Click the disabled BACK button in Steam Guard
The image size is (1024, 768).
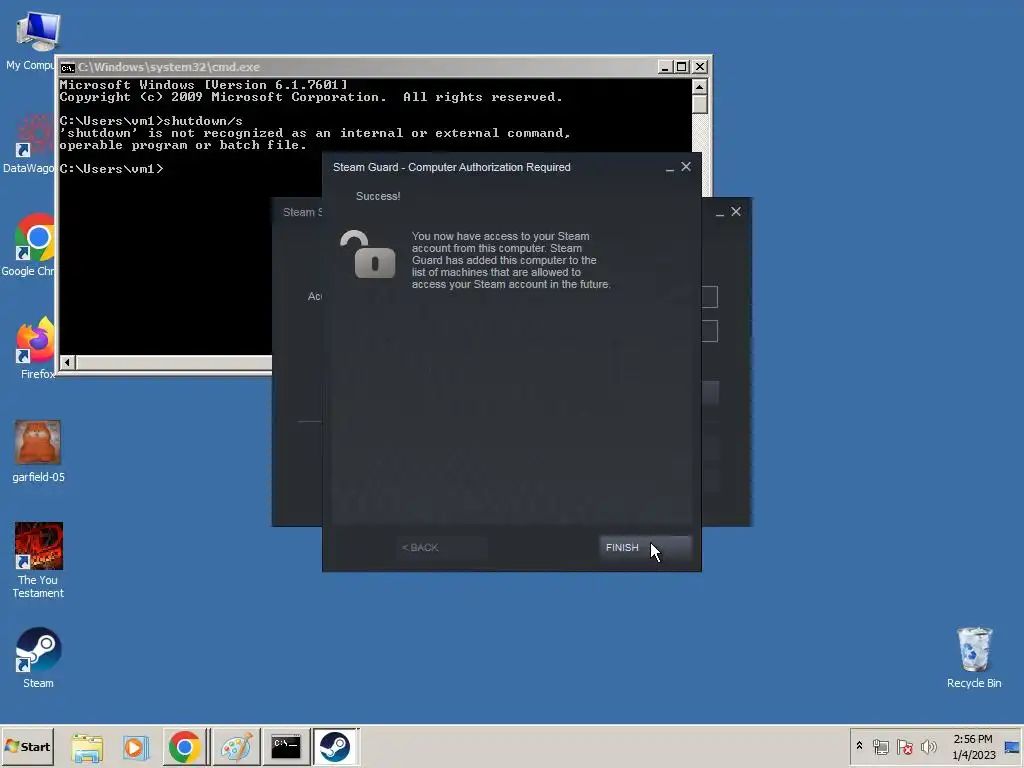click(x=441, y=548)
